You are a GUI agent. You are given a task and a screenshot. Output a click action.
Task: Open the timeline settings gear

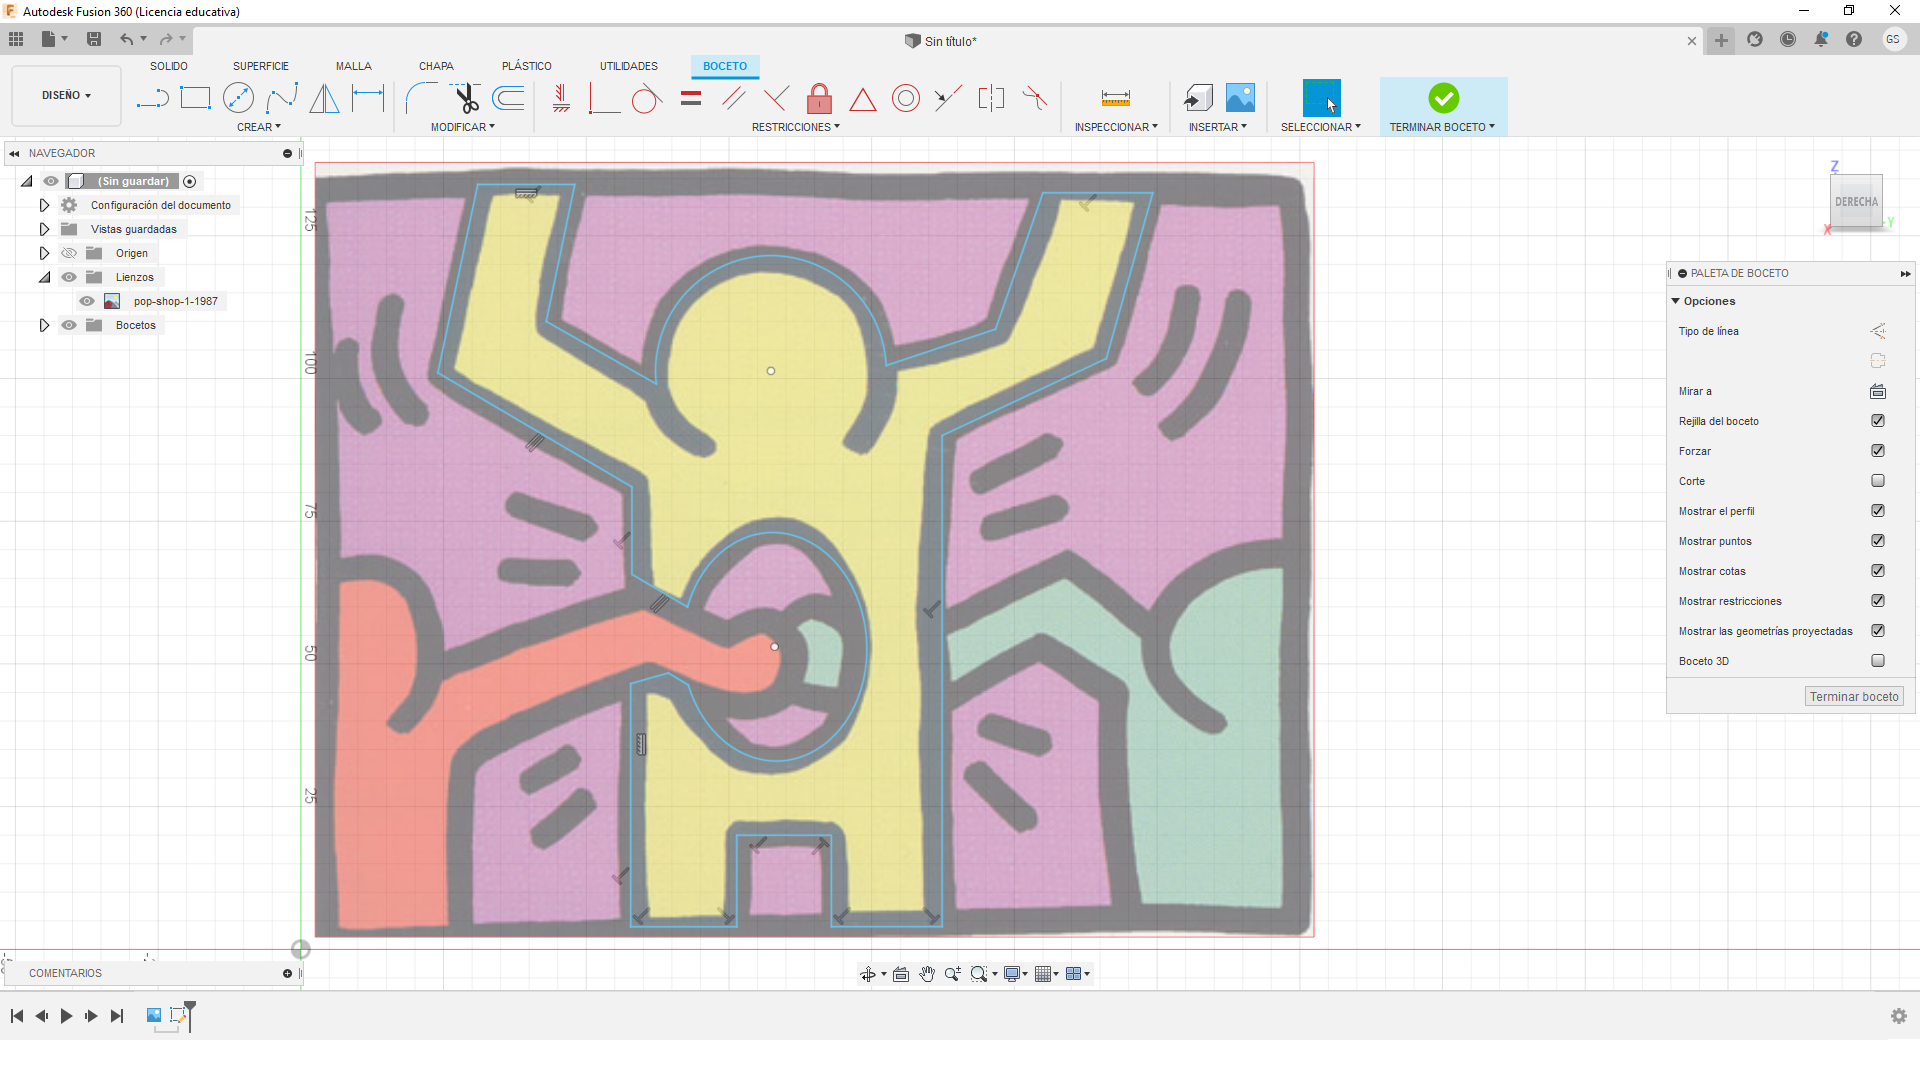coord(1898,1016)
